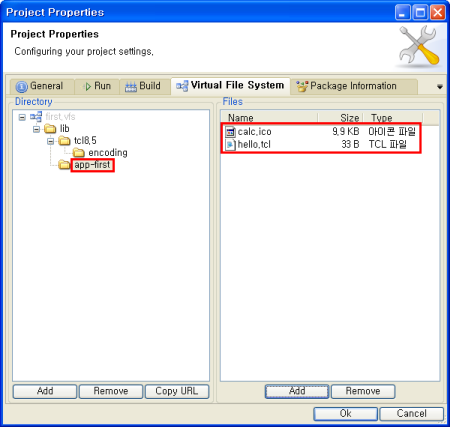Minimize the Project Properties window
450x427 pixels.
(403, 13)
